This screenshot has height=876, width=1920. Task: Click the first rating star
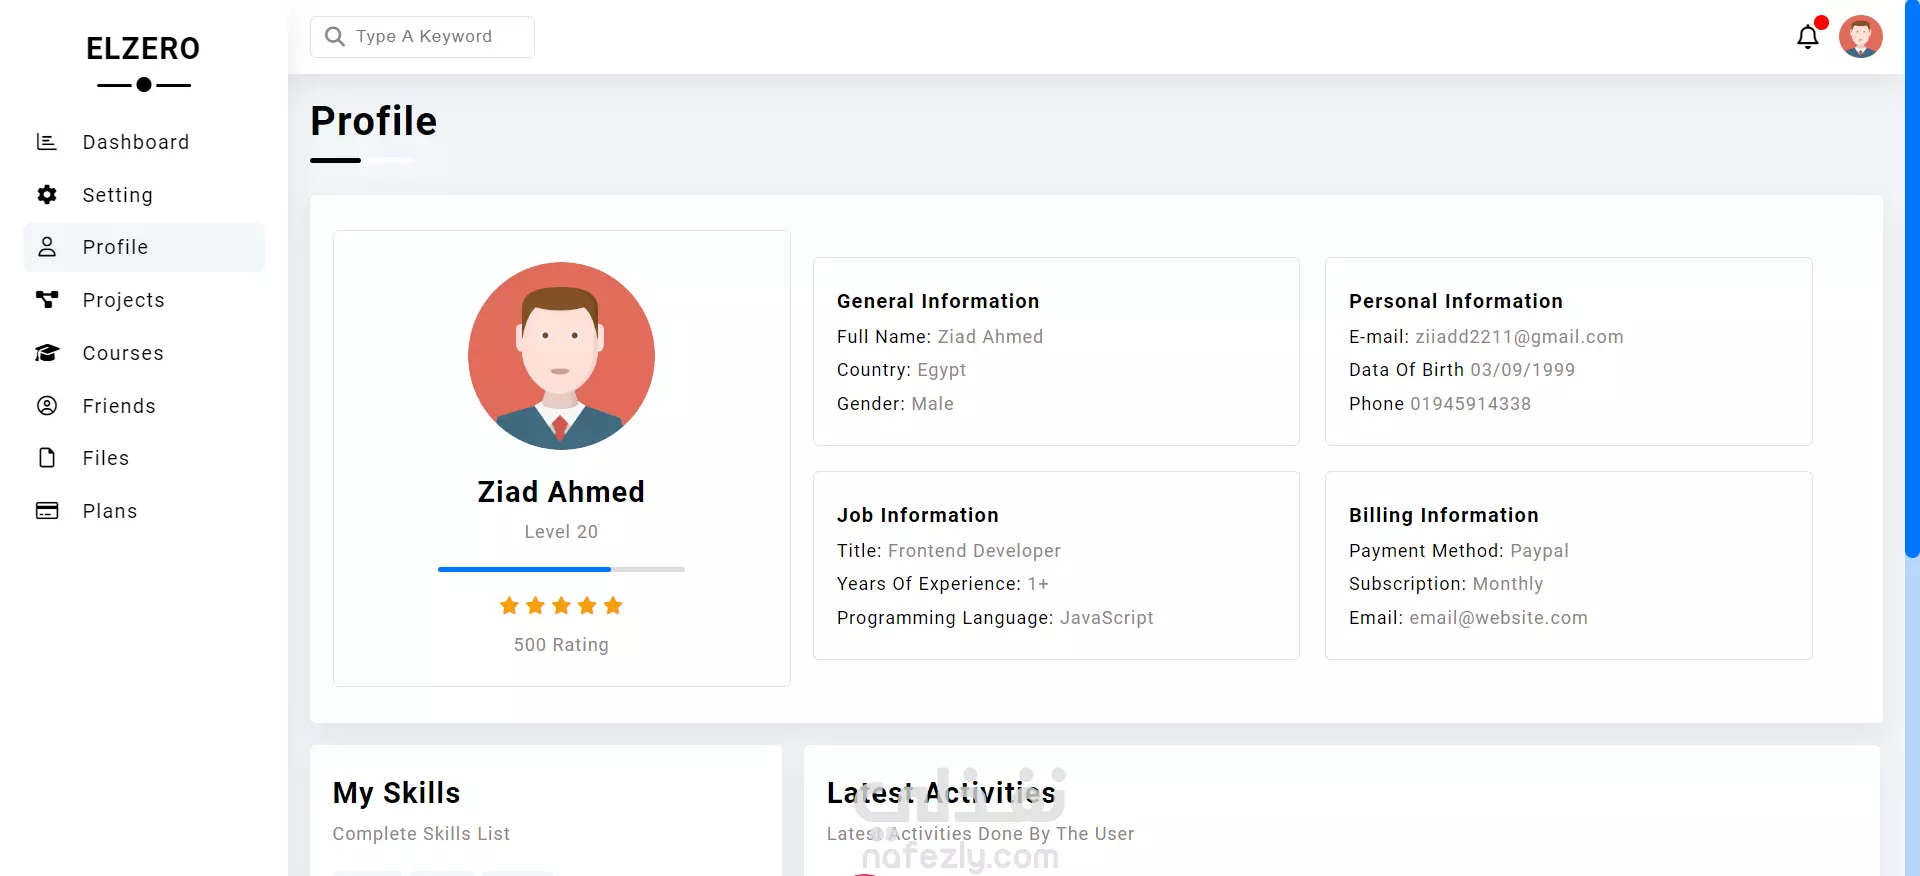coord(509,605)
